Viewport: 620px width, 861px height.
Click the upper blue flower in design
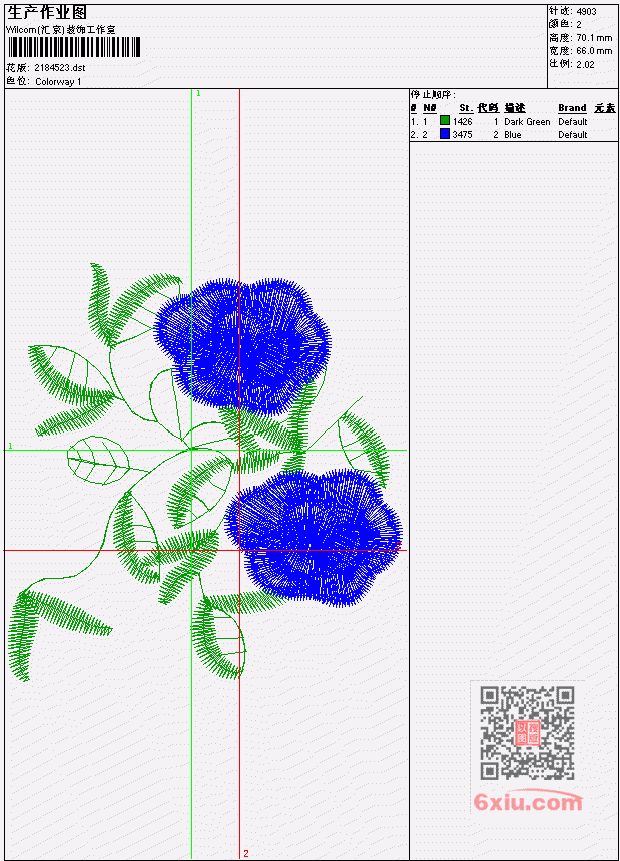242,346
